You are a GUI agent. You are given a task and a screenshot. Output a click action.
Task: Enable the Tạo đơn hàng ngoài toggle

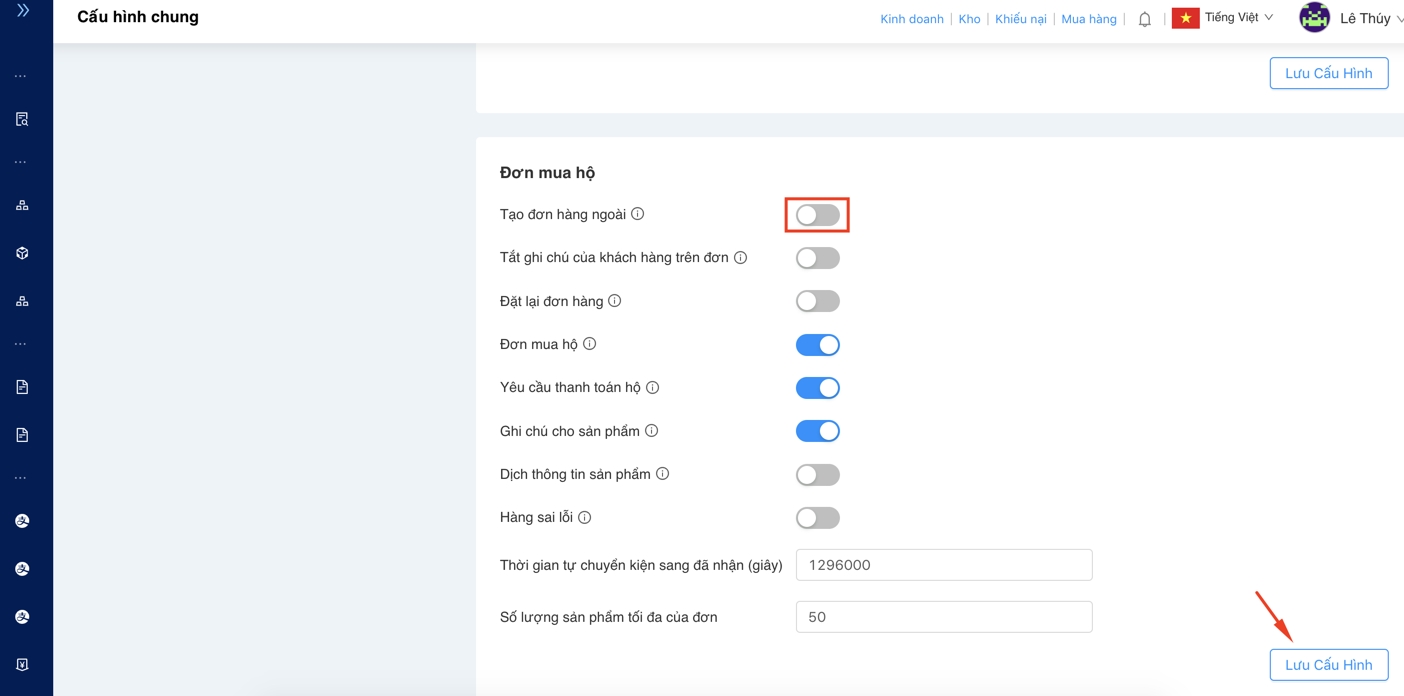817,215
